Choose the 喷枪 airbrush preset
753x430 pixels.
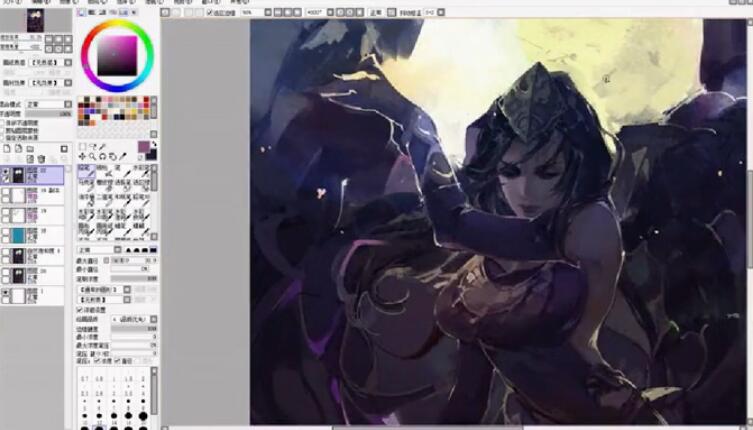(x=104, y=171)
